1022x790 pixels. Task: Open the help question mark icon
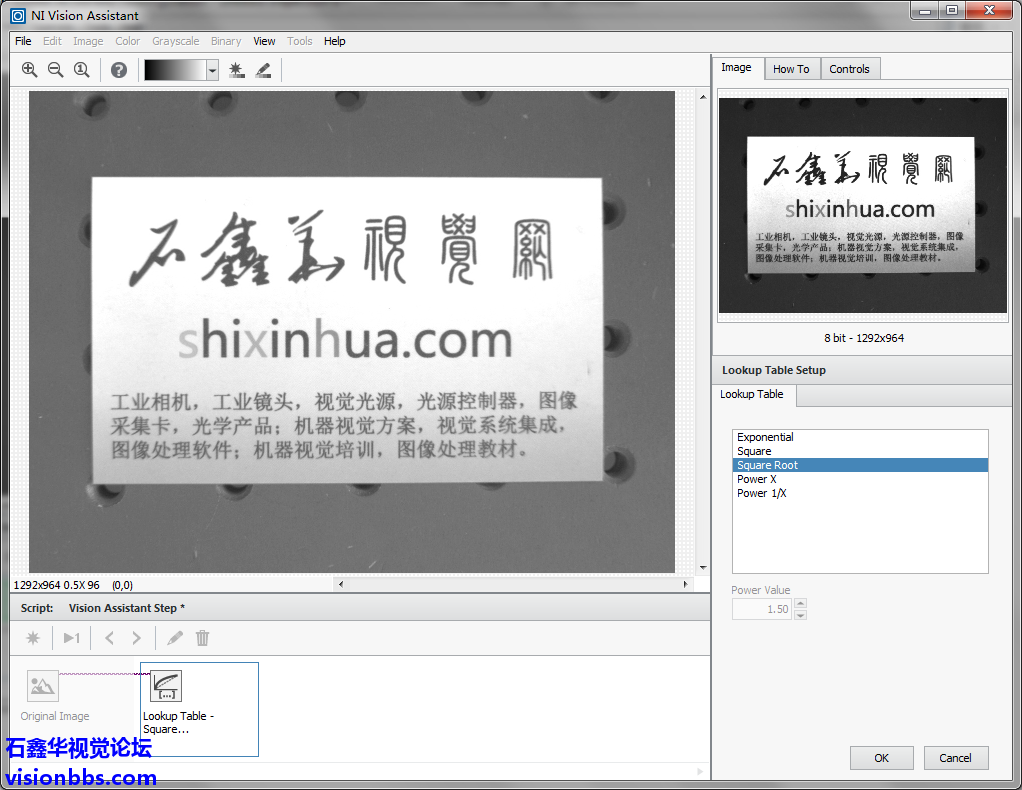pyautogui.click(x=119, y=70)
